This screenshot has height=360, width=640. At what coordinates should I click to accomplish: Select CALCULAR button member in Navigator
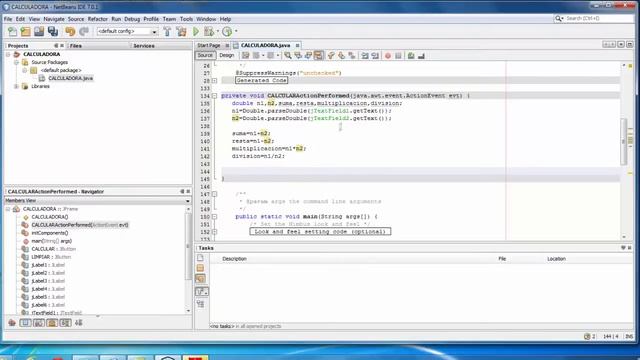pyautogui.click(x=53, y=249)
